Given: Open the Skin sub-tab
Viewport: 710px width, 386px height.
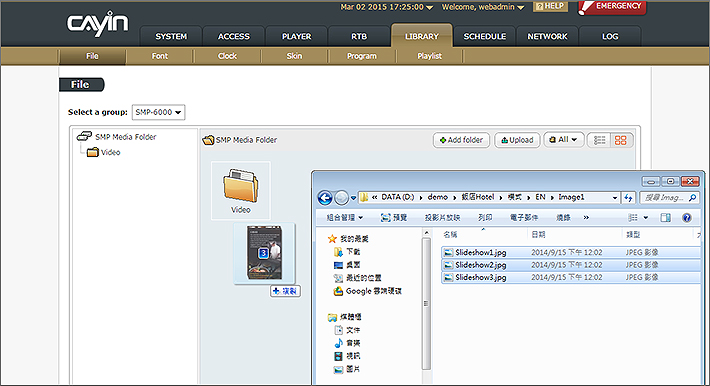Looking at the screenshot, I should tap(294, 56).
